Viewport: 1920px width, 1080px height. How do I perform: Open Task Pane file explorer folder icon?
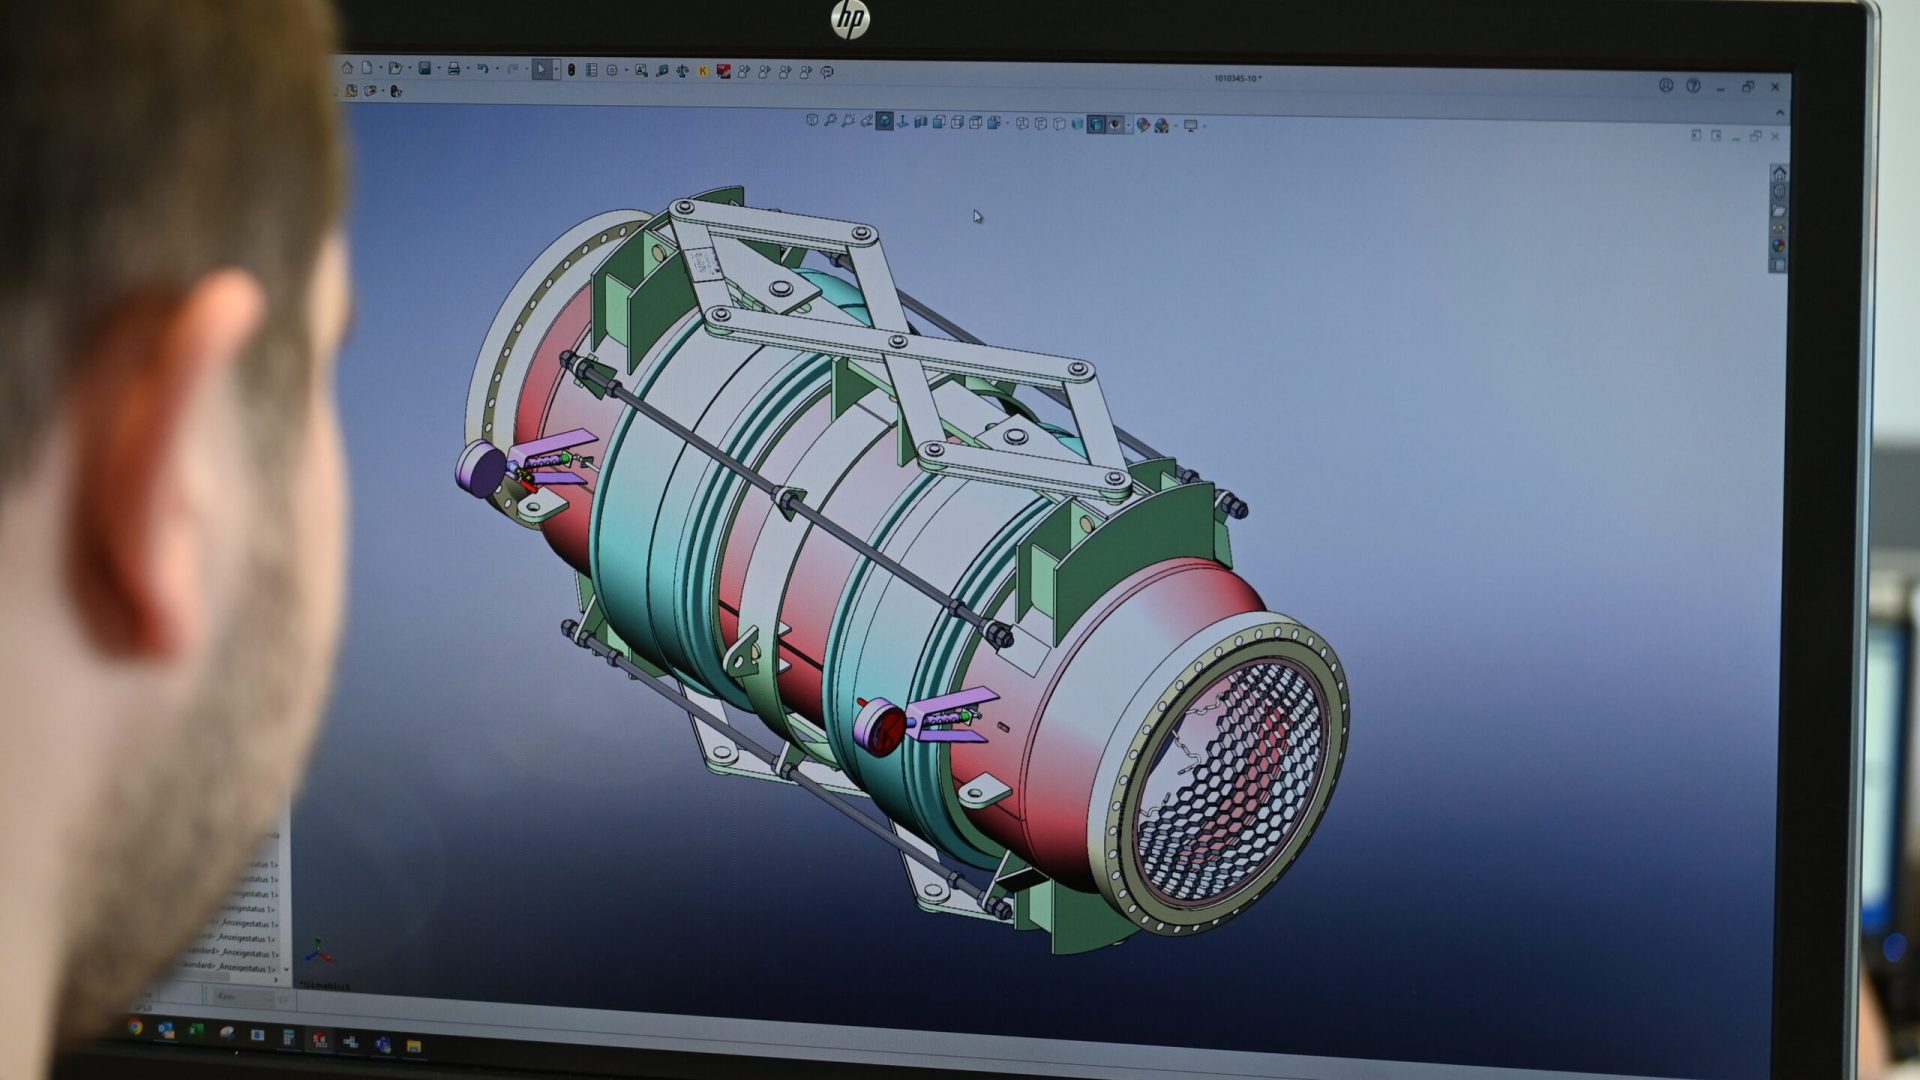tap(1779, 211)
